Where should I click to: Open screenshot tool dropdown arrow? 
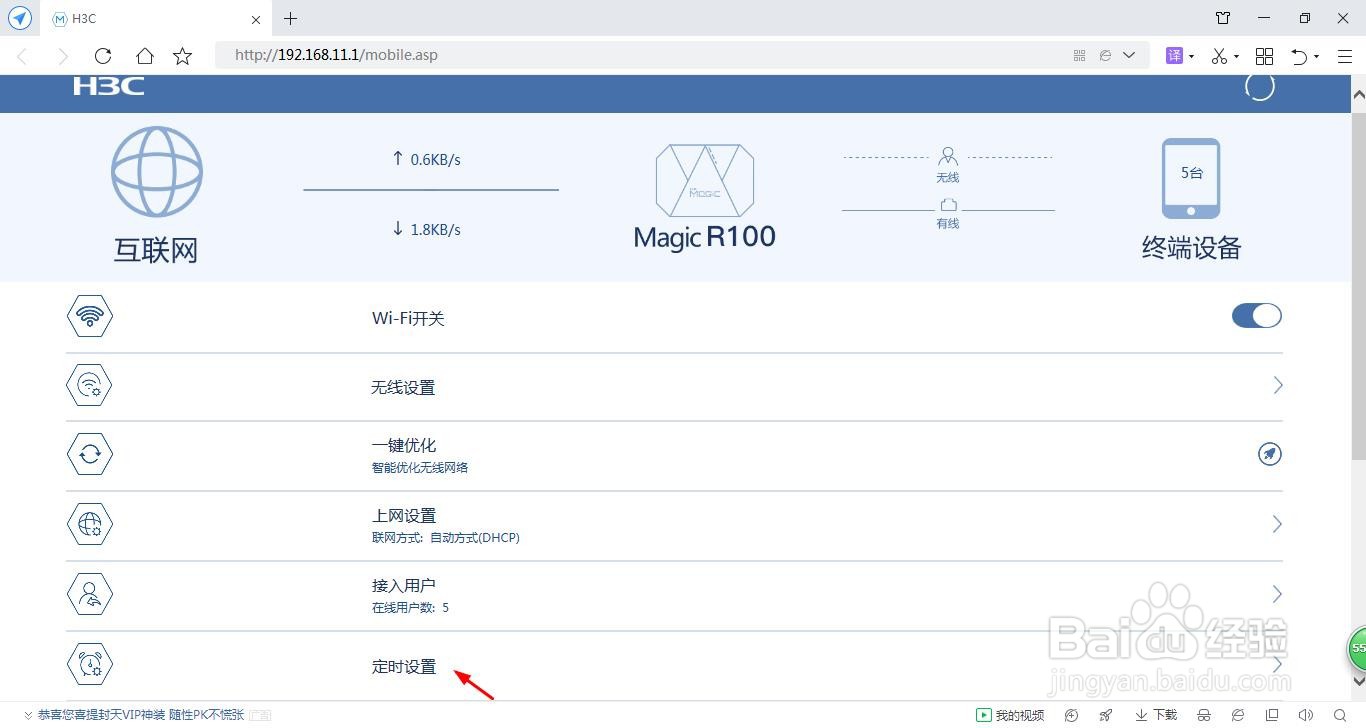1236,57
